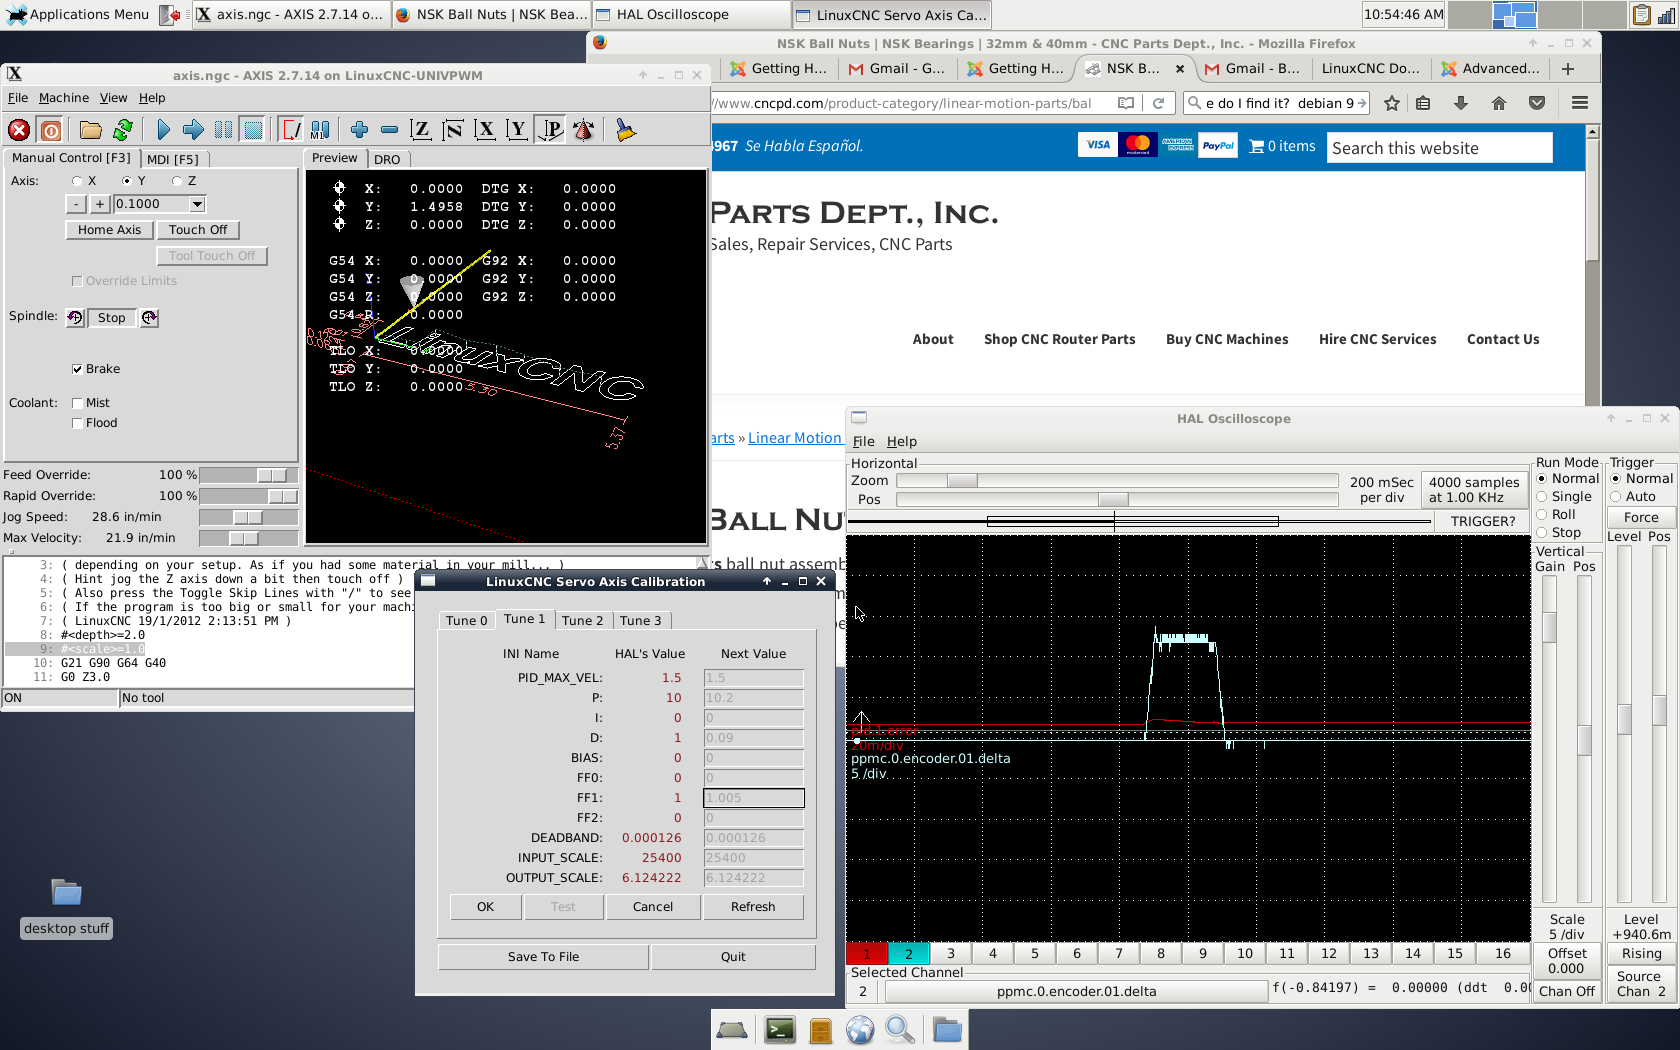
Task: Open Firefox search engine dropdown
Action: (1195, 103)
